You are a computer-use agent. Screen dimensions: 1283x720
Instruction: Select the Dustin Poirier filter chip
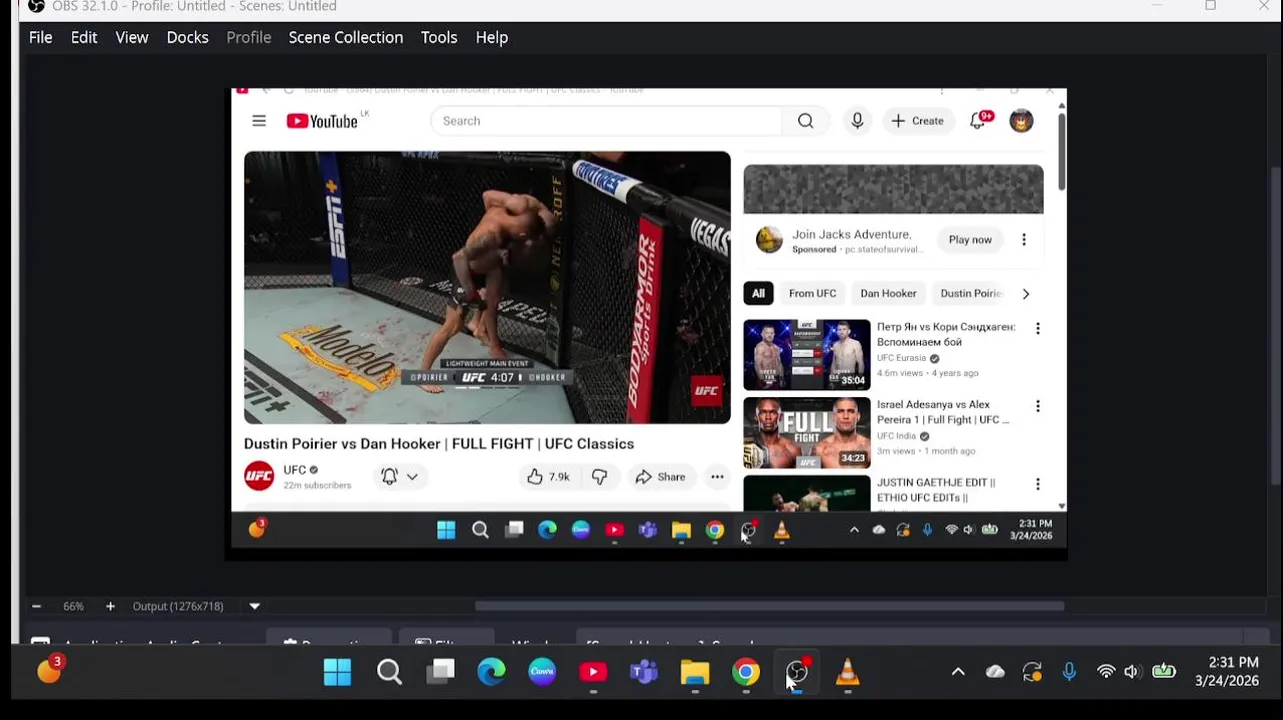pyautogui.click(x=970, y=294)
